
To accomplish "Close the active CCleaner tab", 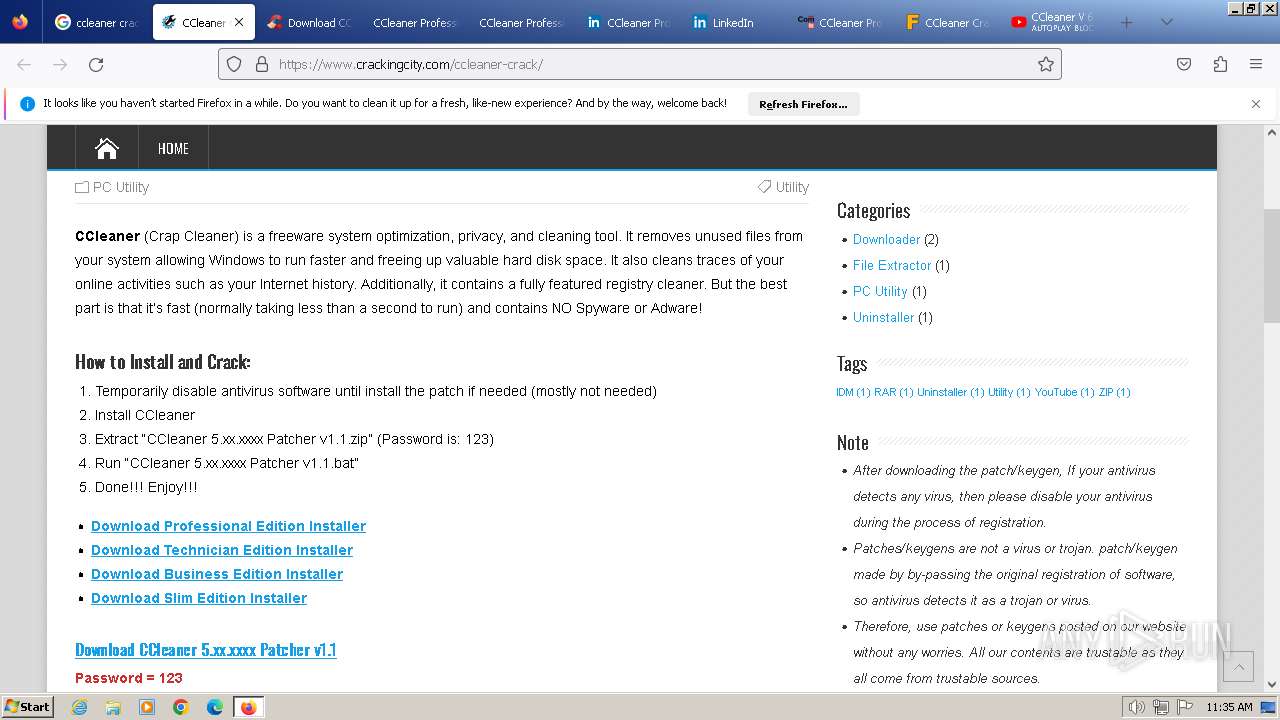I will [238, 22].
